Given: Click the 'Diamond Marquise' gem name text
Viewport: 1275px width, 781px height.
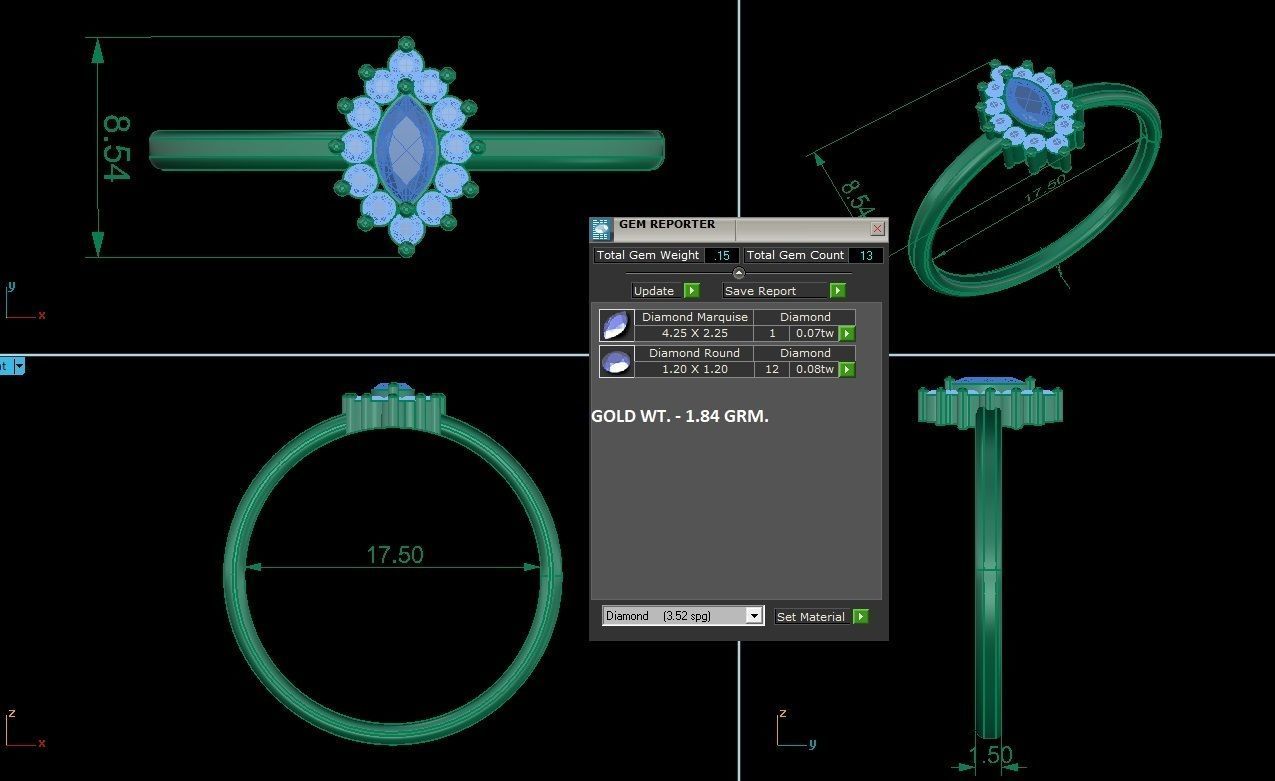Looking at the screenshot, I should (695, 317).
